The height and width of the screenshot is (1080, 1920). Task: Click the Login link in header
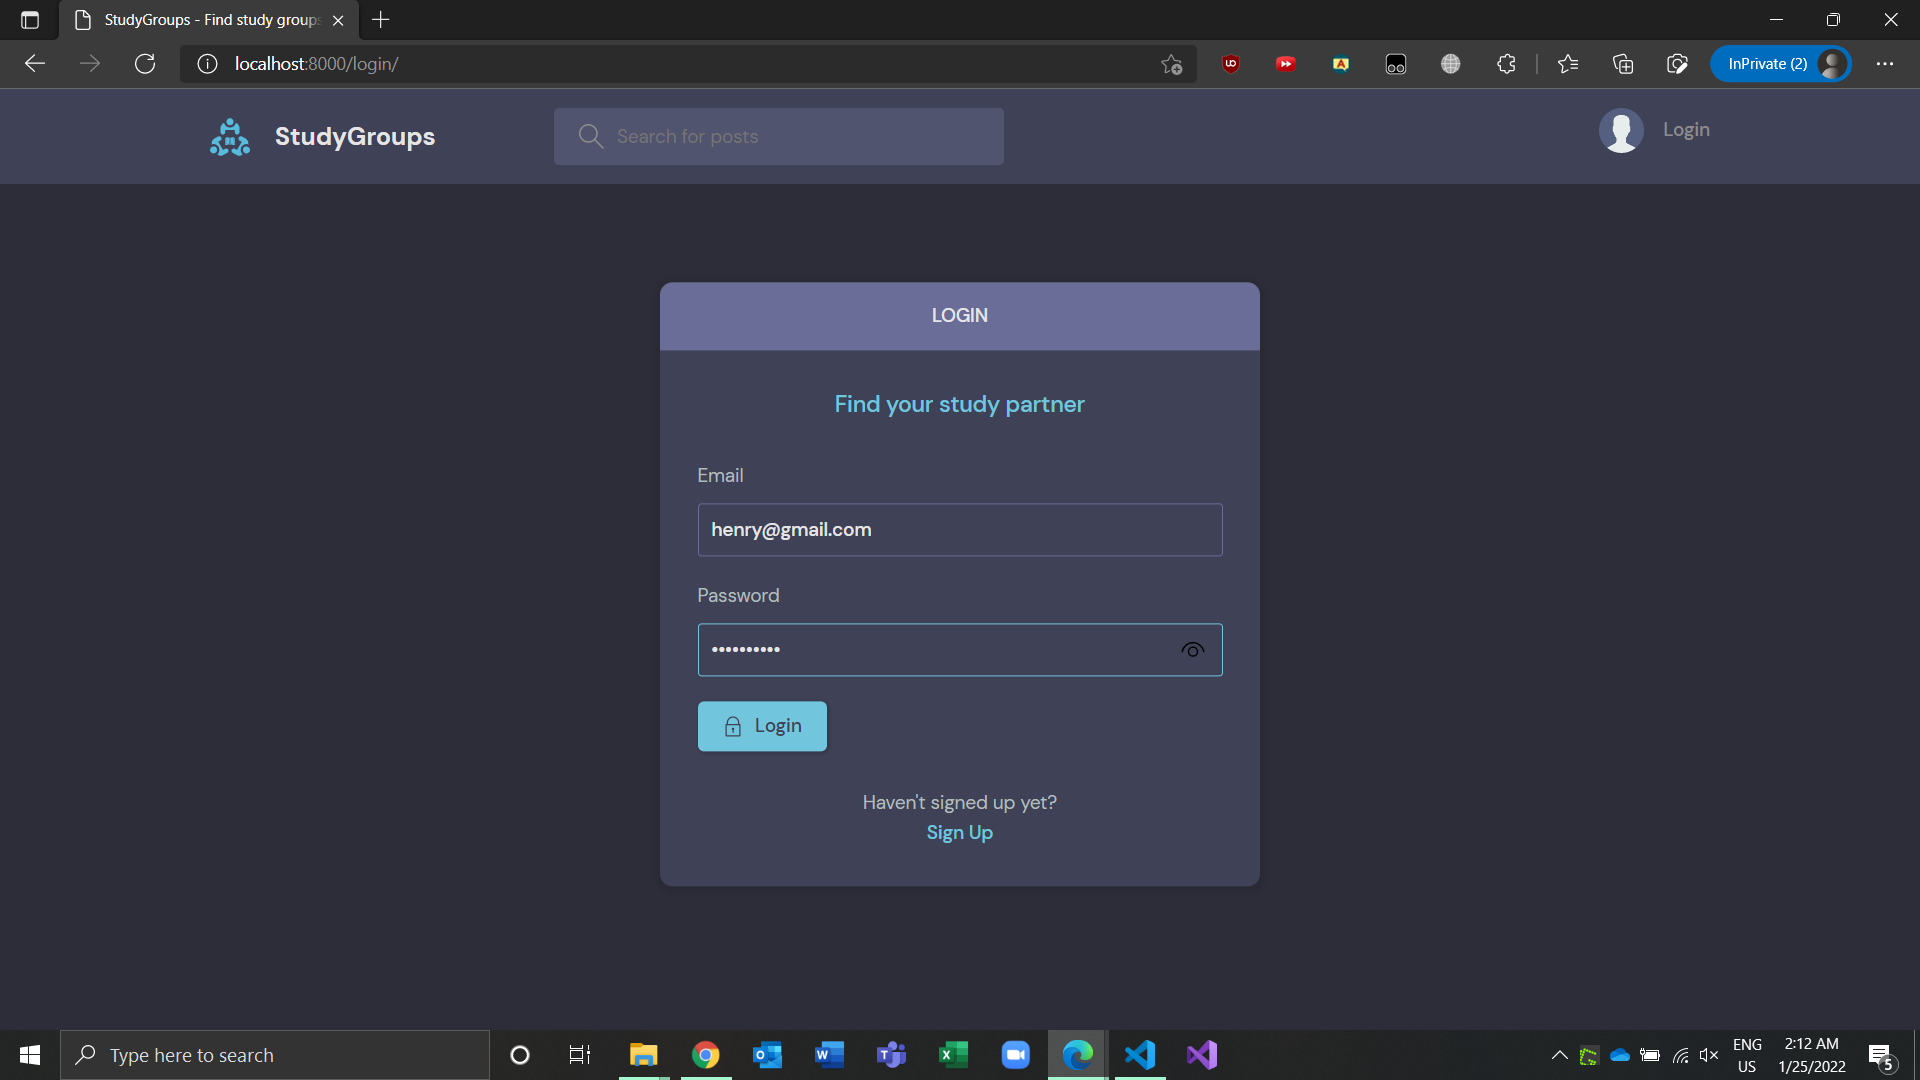pyautogui.click(x=1686, y=130)
